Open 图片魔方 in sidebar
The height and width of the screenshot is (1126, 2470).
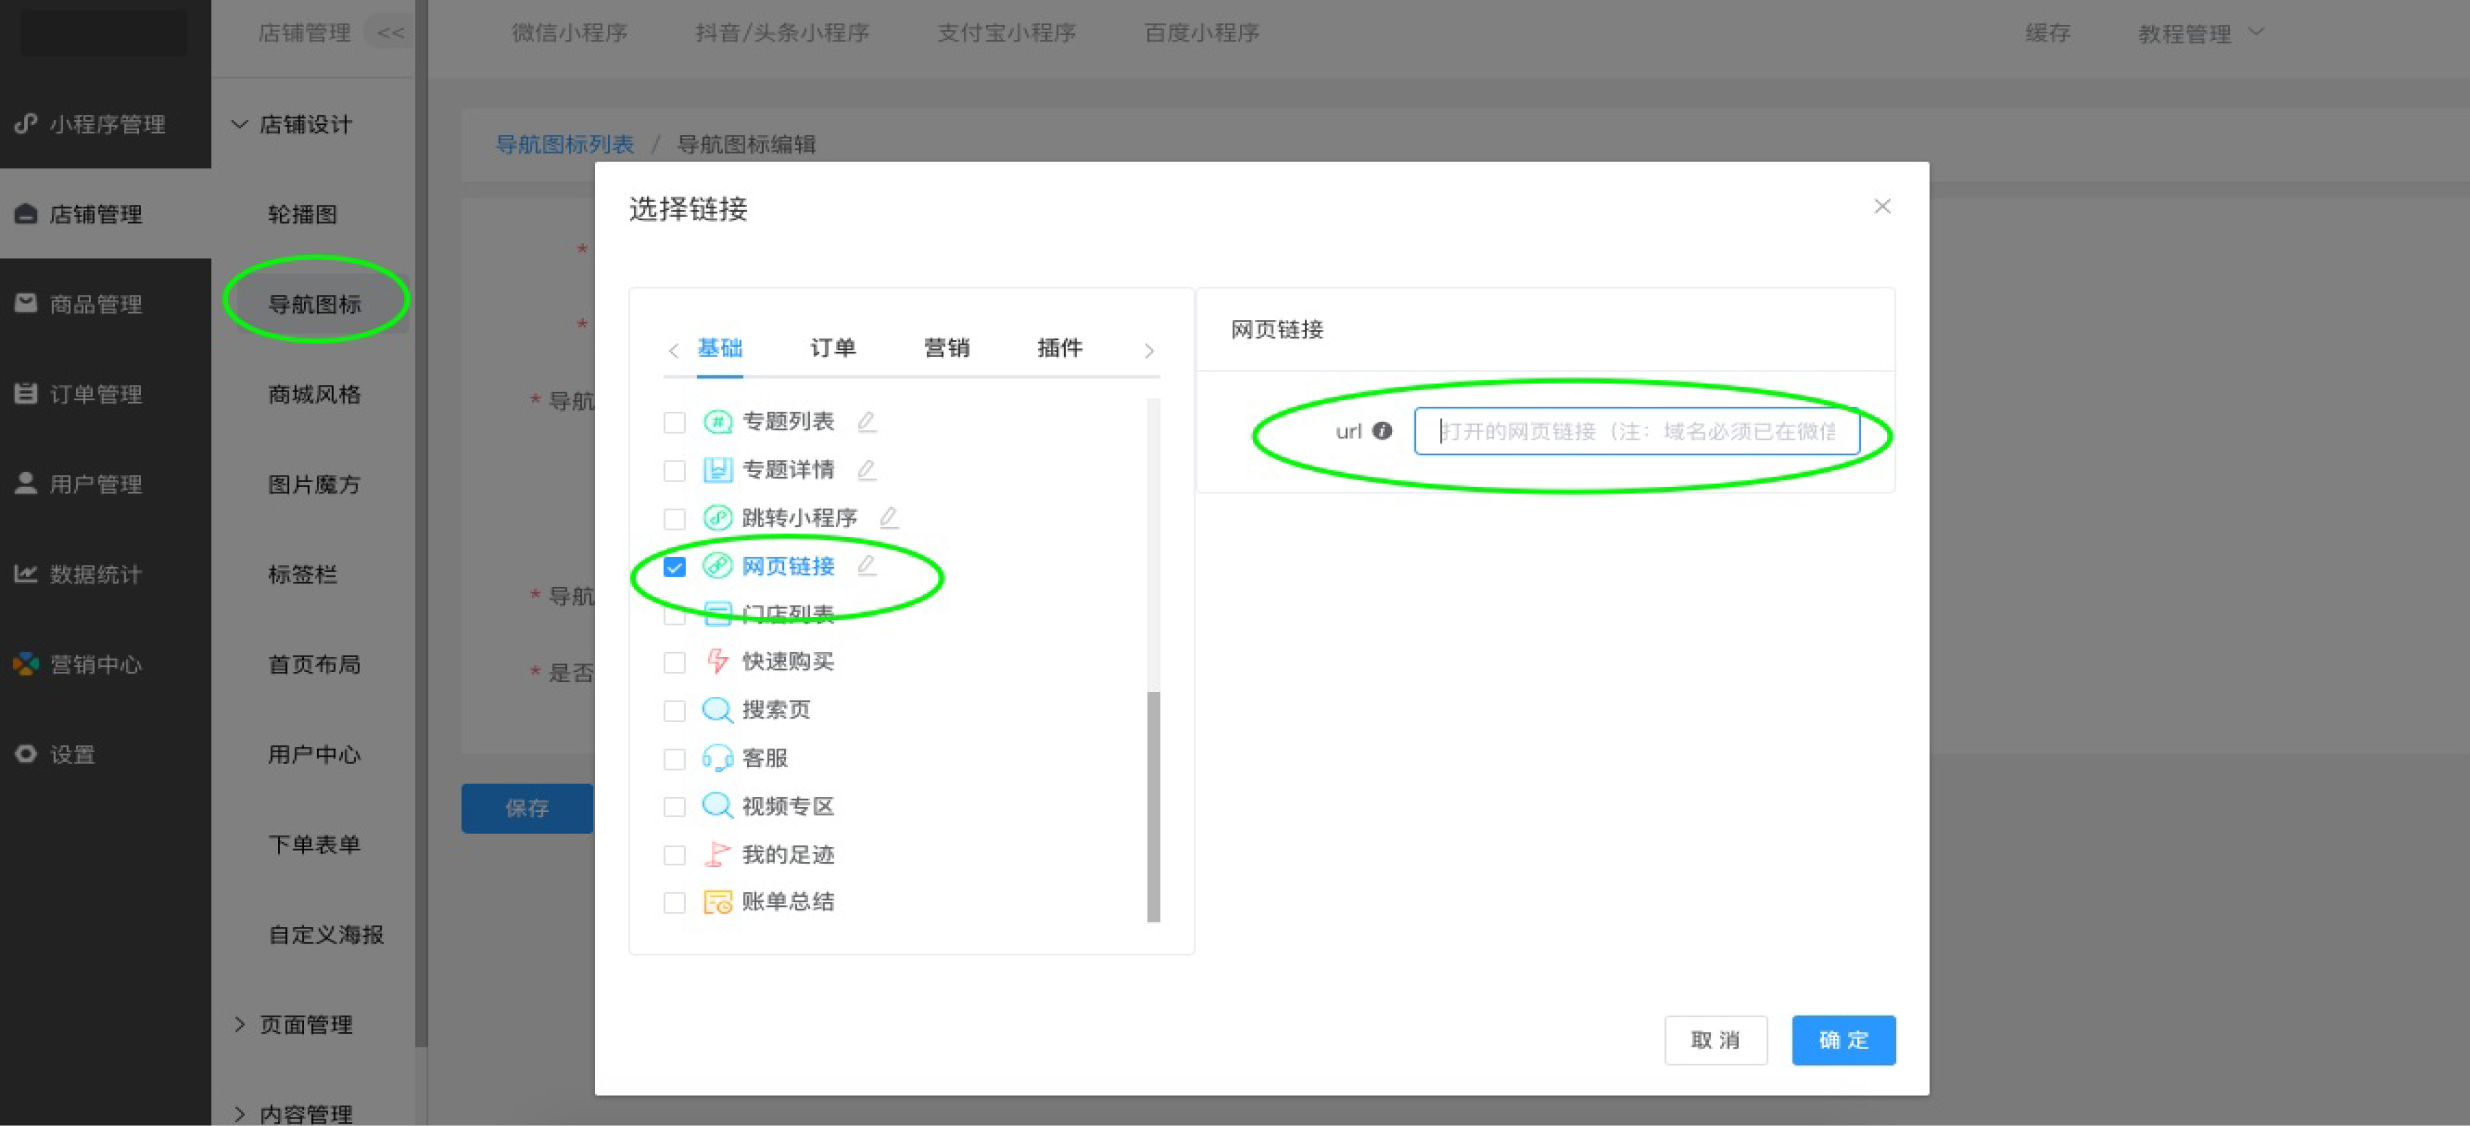[314, 484]
